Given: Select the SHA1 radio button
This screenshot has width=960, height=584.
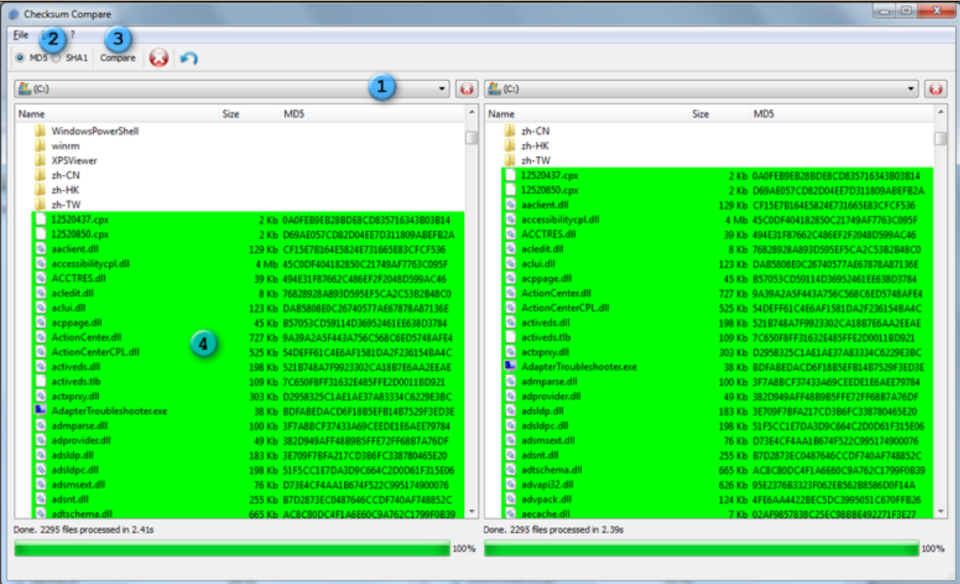Looking at the screenshot, I should pyautogui.click(x=56, y=58).
